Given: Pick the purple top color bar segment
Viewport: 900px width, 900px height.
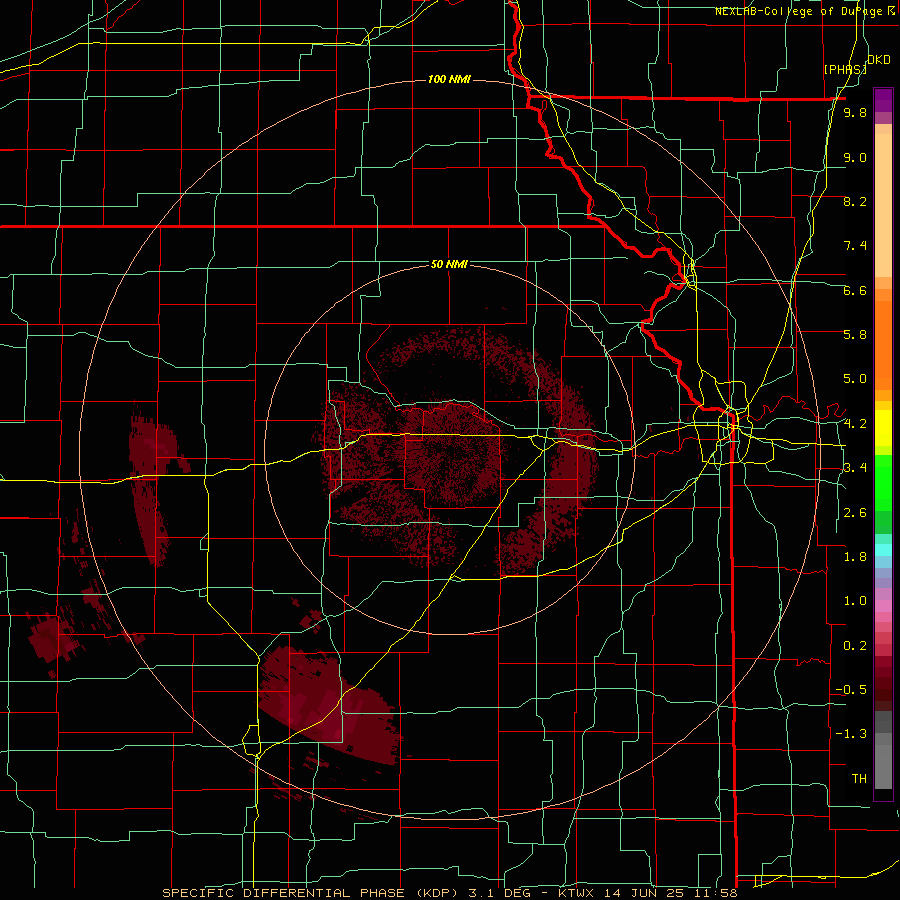Looking at the screenshot, I should (x=883, y=100).
